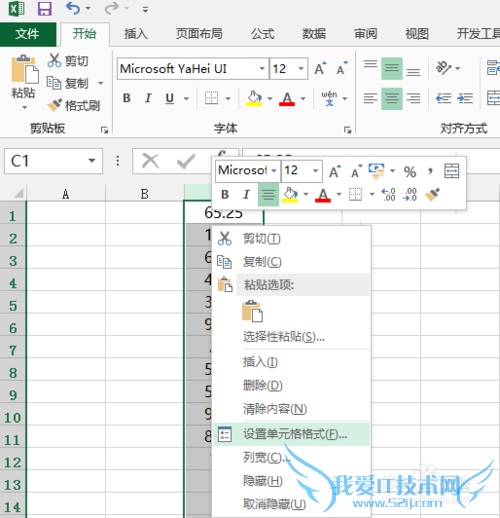This screenshot has width=500, height=518.
Task: Choose 清除内容(N) from context menu
Action: (x=292, y=409)
